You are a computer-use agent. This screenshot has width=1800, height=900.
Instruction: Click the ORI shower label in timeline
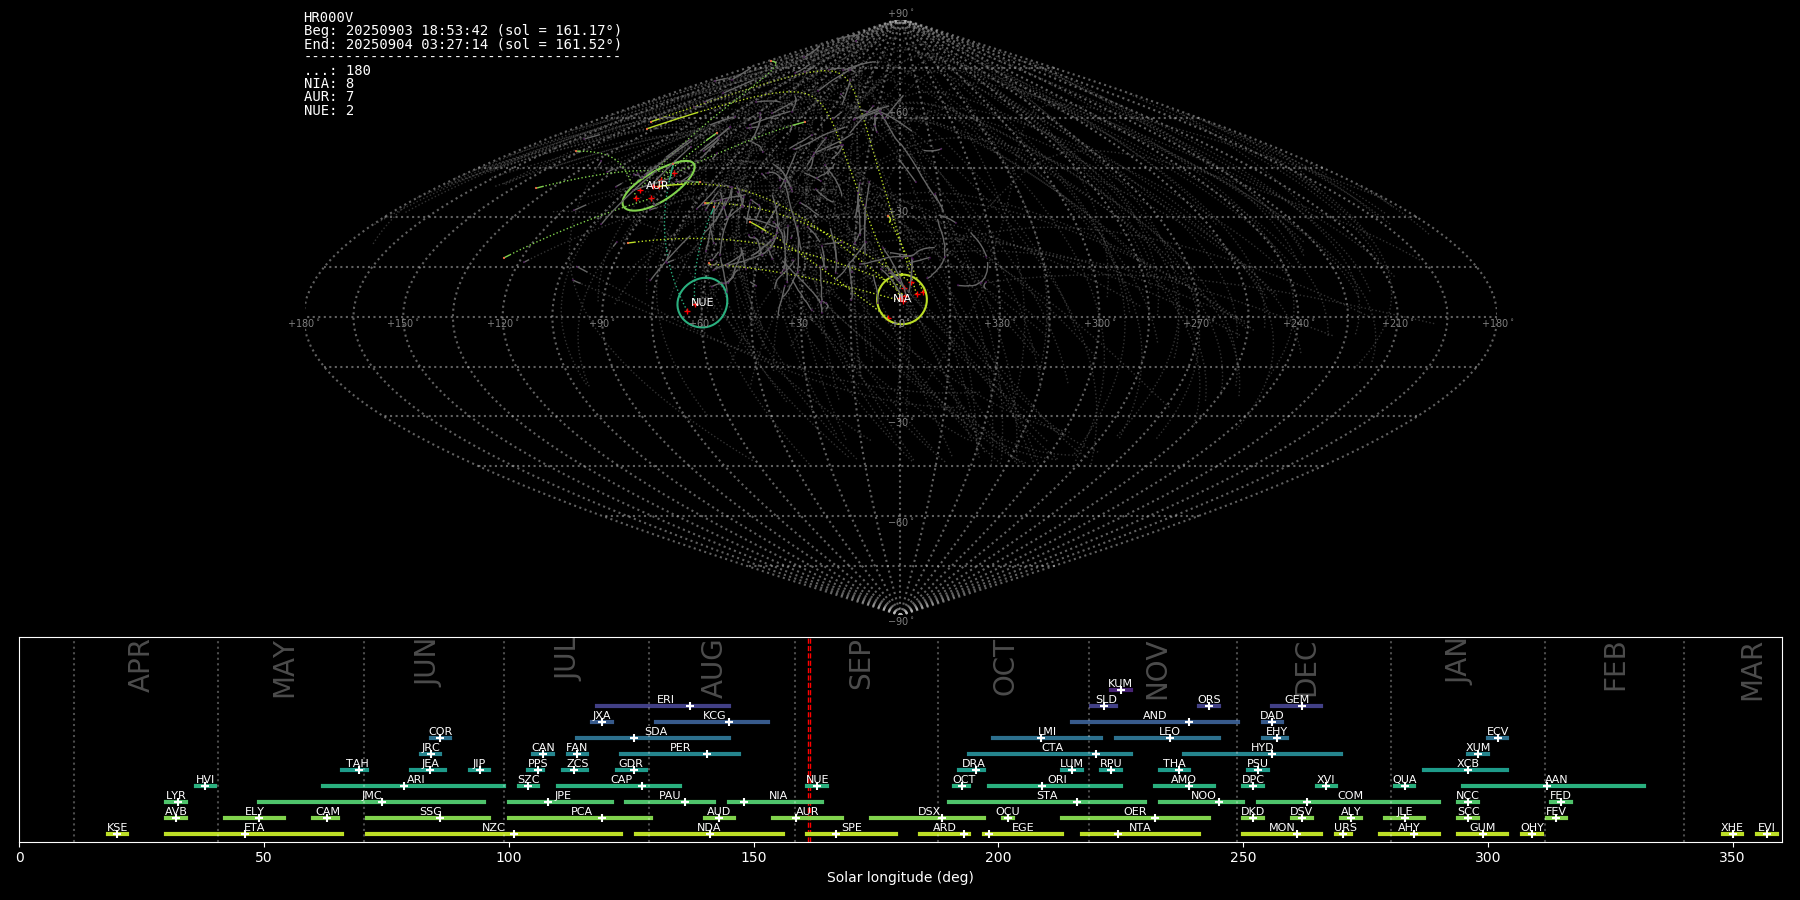pos(1057,779)
